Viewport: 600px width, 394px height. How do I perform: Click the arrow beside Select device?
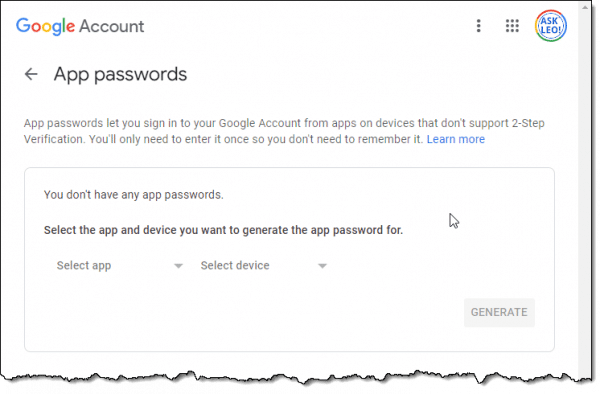pos(323,266)
